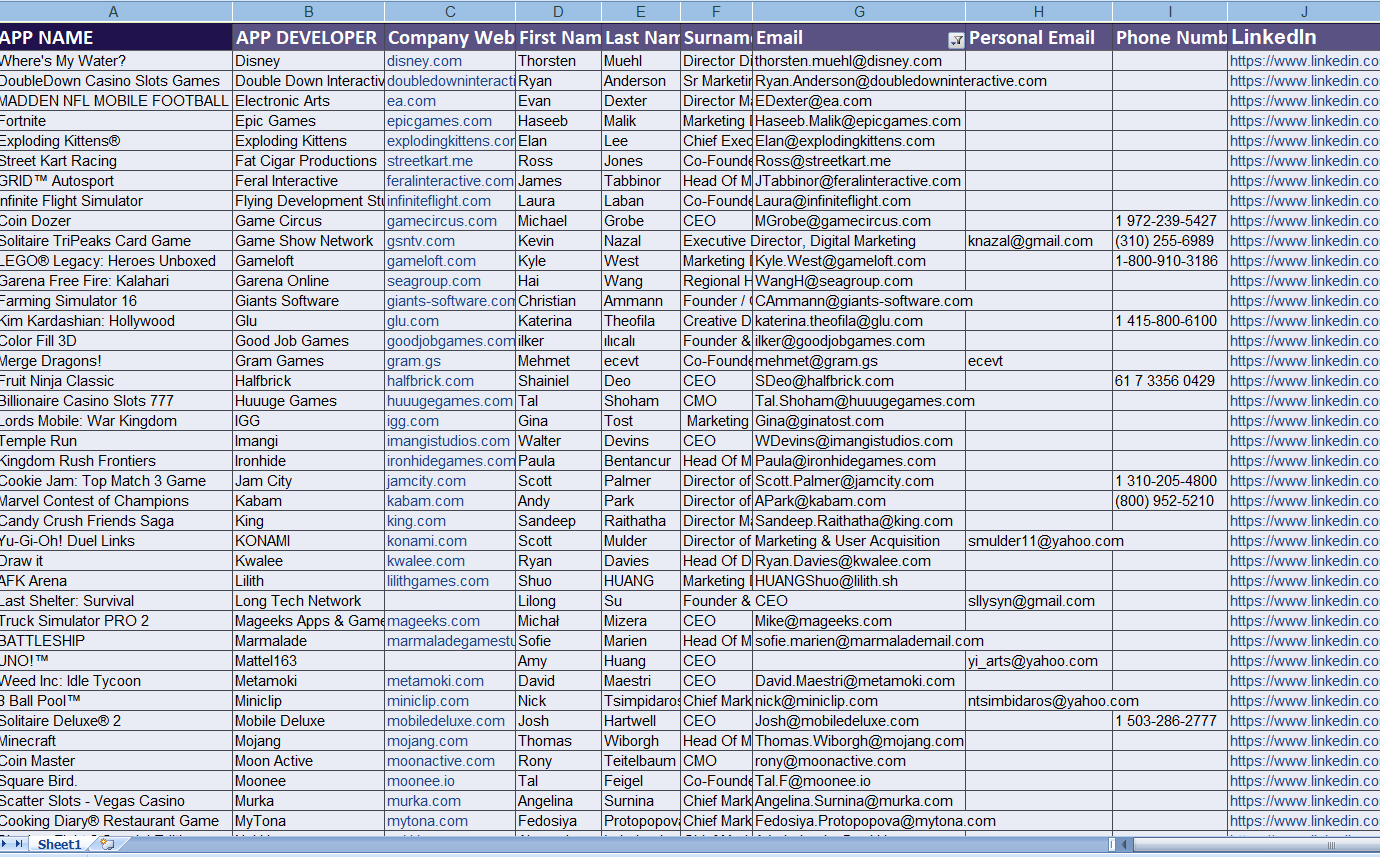
Task: Open the igg.com link
Action: [413, 421]
